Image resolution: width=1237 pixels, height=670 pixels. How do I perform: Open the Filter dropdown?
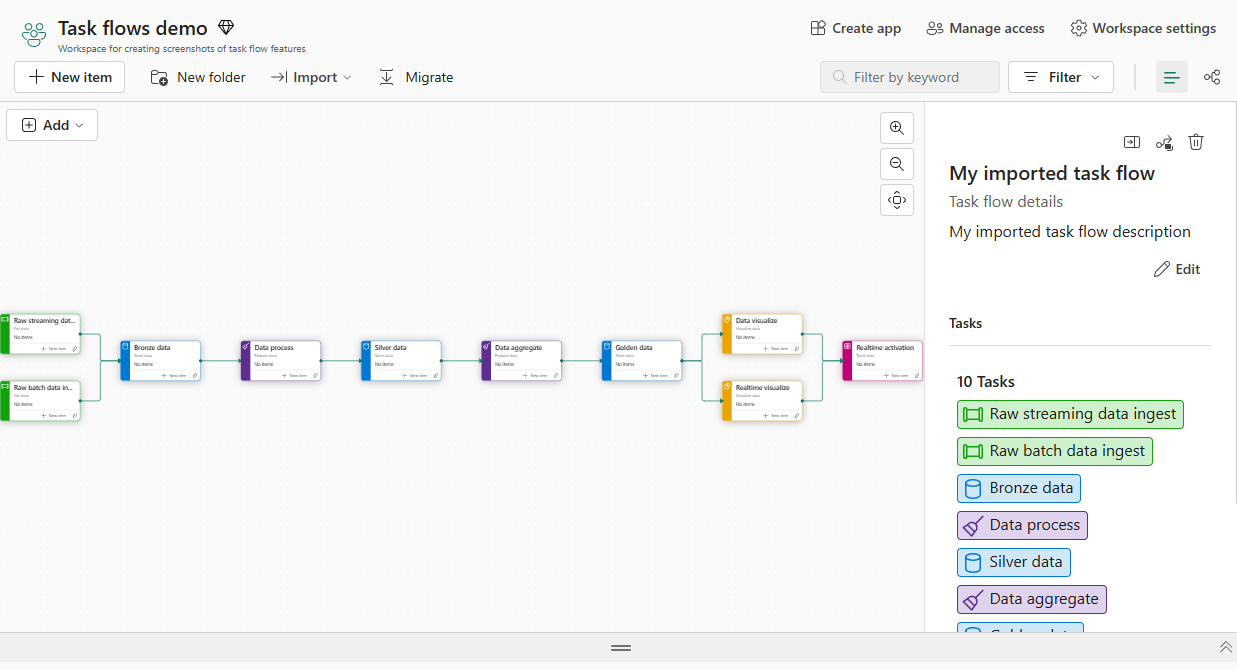1060,77
